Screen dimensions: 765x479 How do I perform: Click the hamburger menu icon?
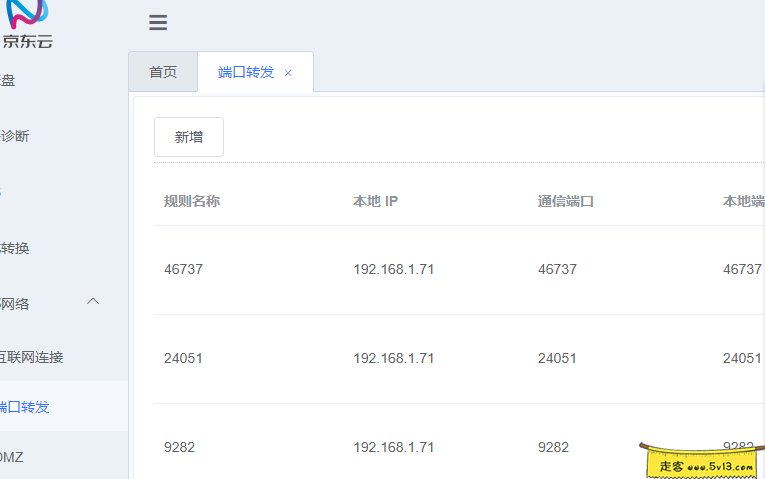[158, 23]
